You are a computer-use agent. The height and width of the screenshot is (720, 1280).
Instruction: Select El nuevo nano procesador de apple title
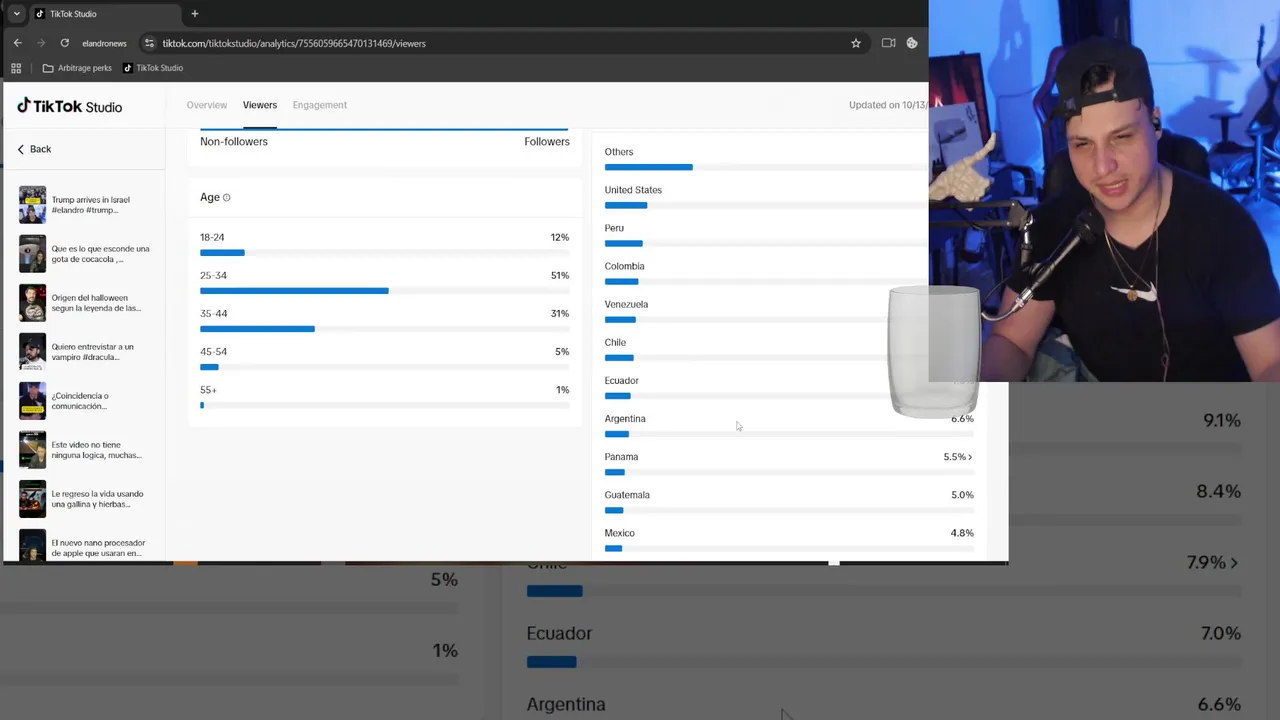(98, 548)
